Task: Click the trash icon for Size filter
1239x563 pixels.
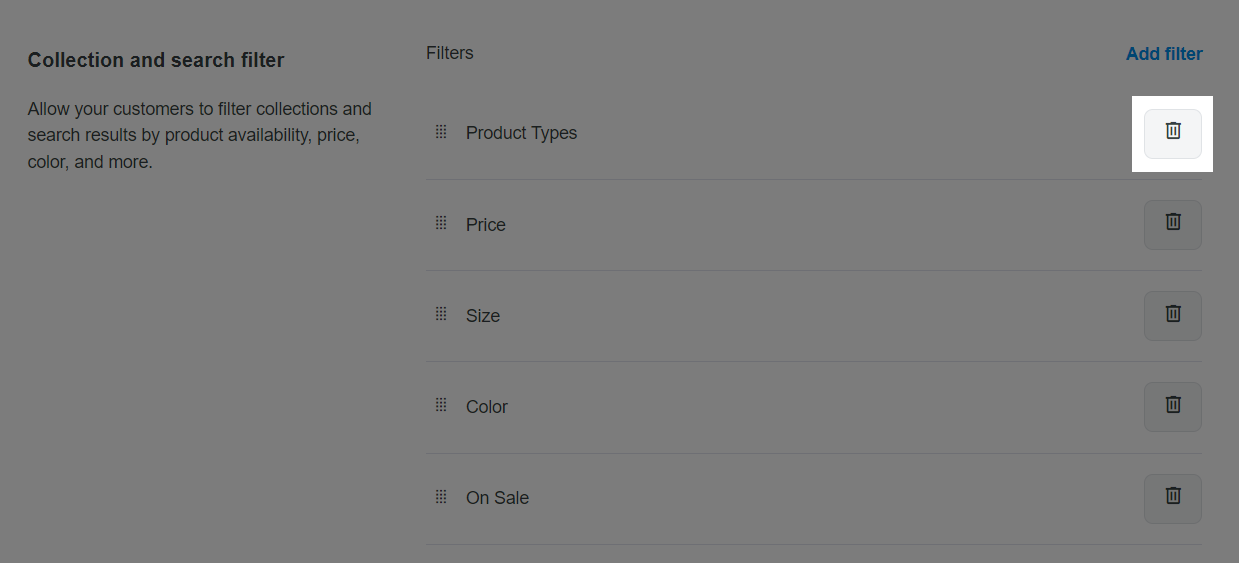Action: click(1173, 316)
